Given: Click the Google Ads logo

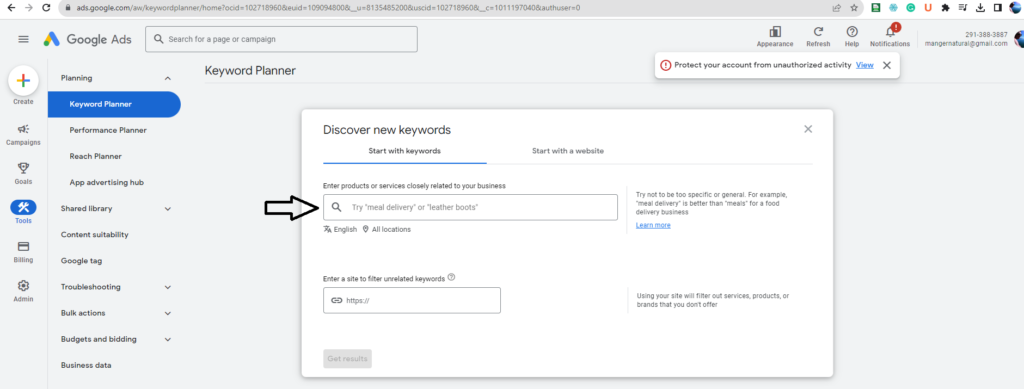Looking at the screenshot, I should pyautogui.click(x=88, y=39).
